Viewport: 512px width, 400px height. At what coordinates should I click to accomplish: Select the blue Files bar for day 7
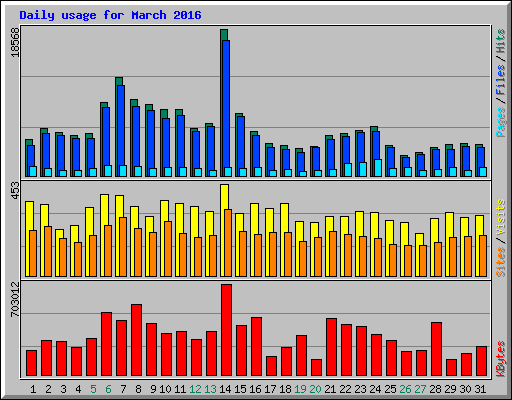pyautogui.click(x=121, y=131)
